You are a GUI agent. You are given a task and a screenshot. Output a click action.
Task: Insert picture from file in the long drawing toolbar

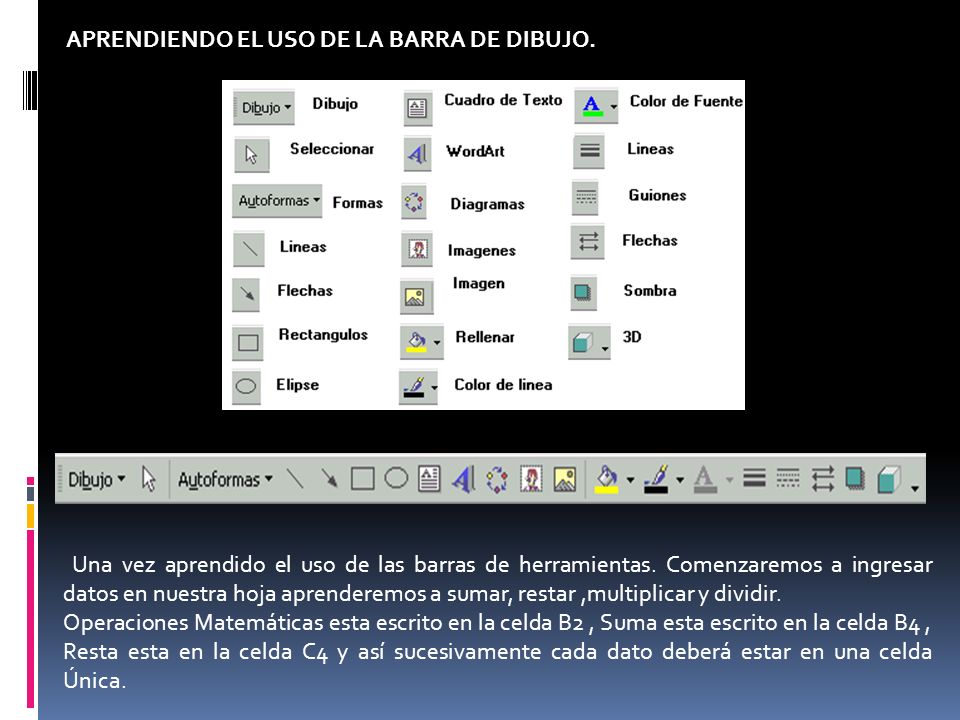click(564, 479)
